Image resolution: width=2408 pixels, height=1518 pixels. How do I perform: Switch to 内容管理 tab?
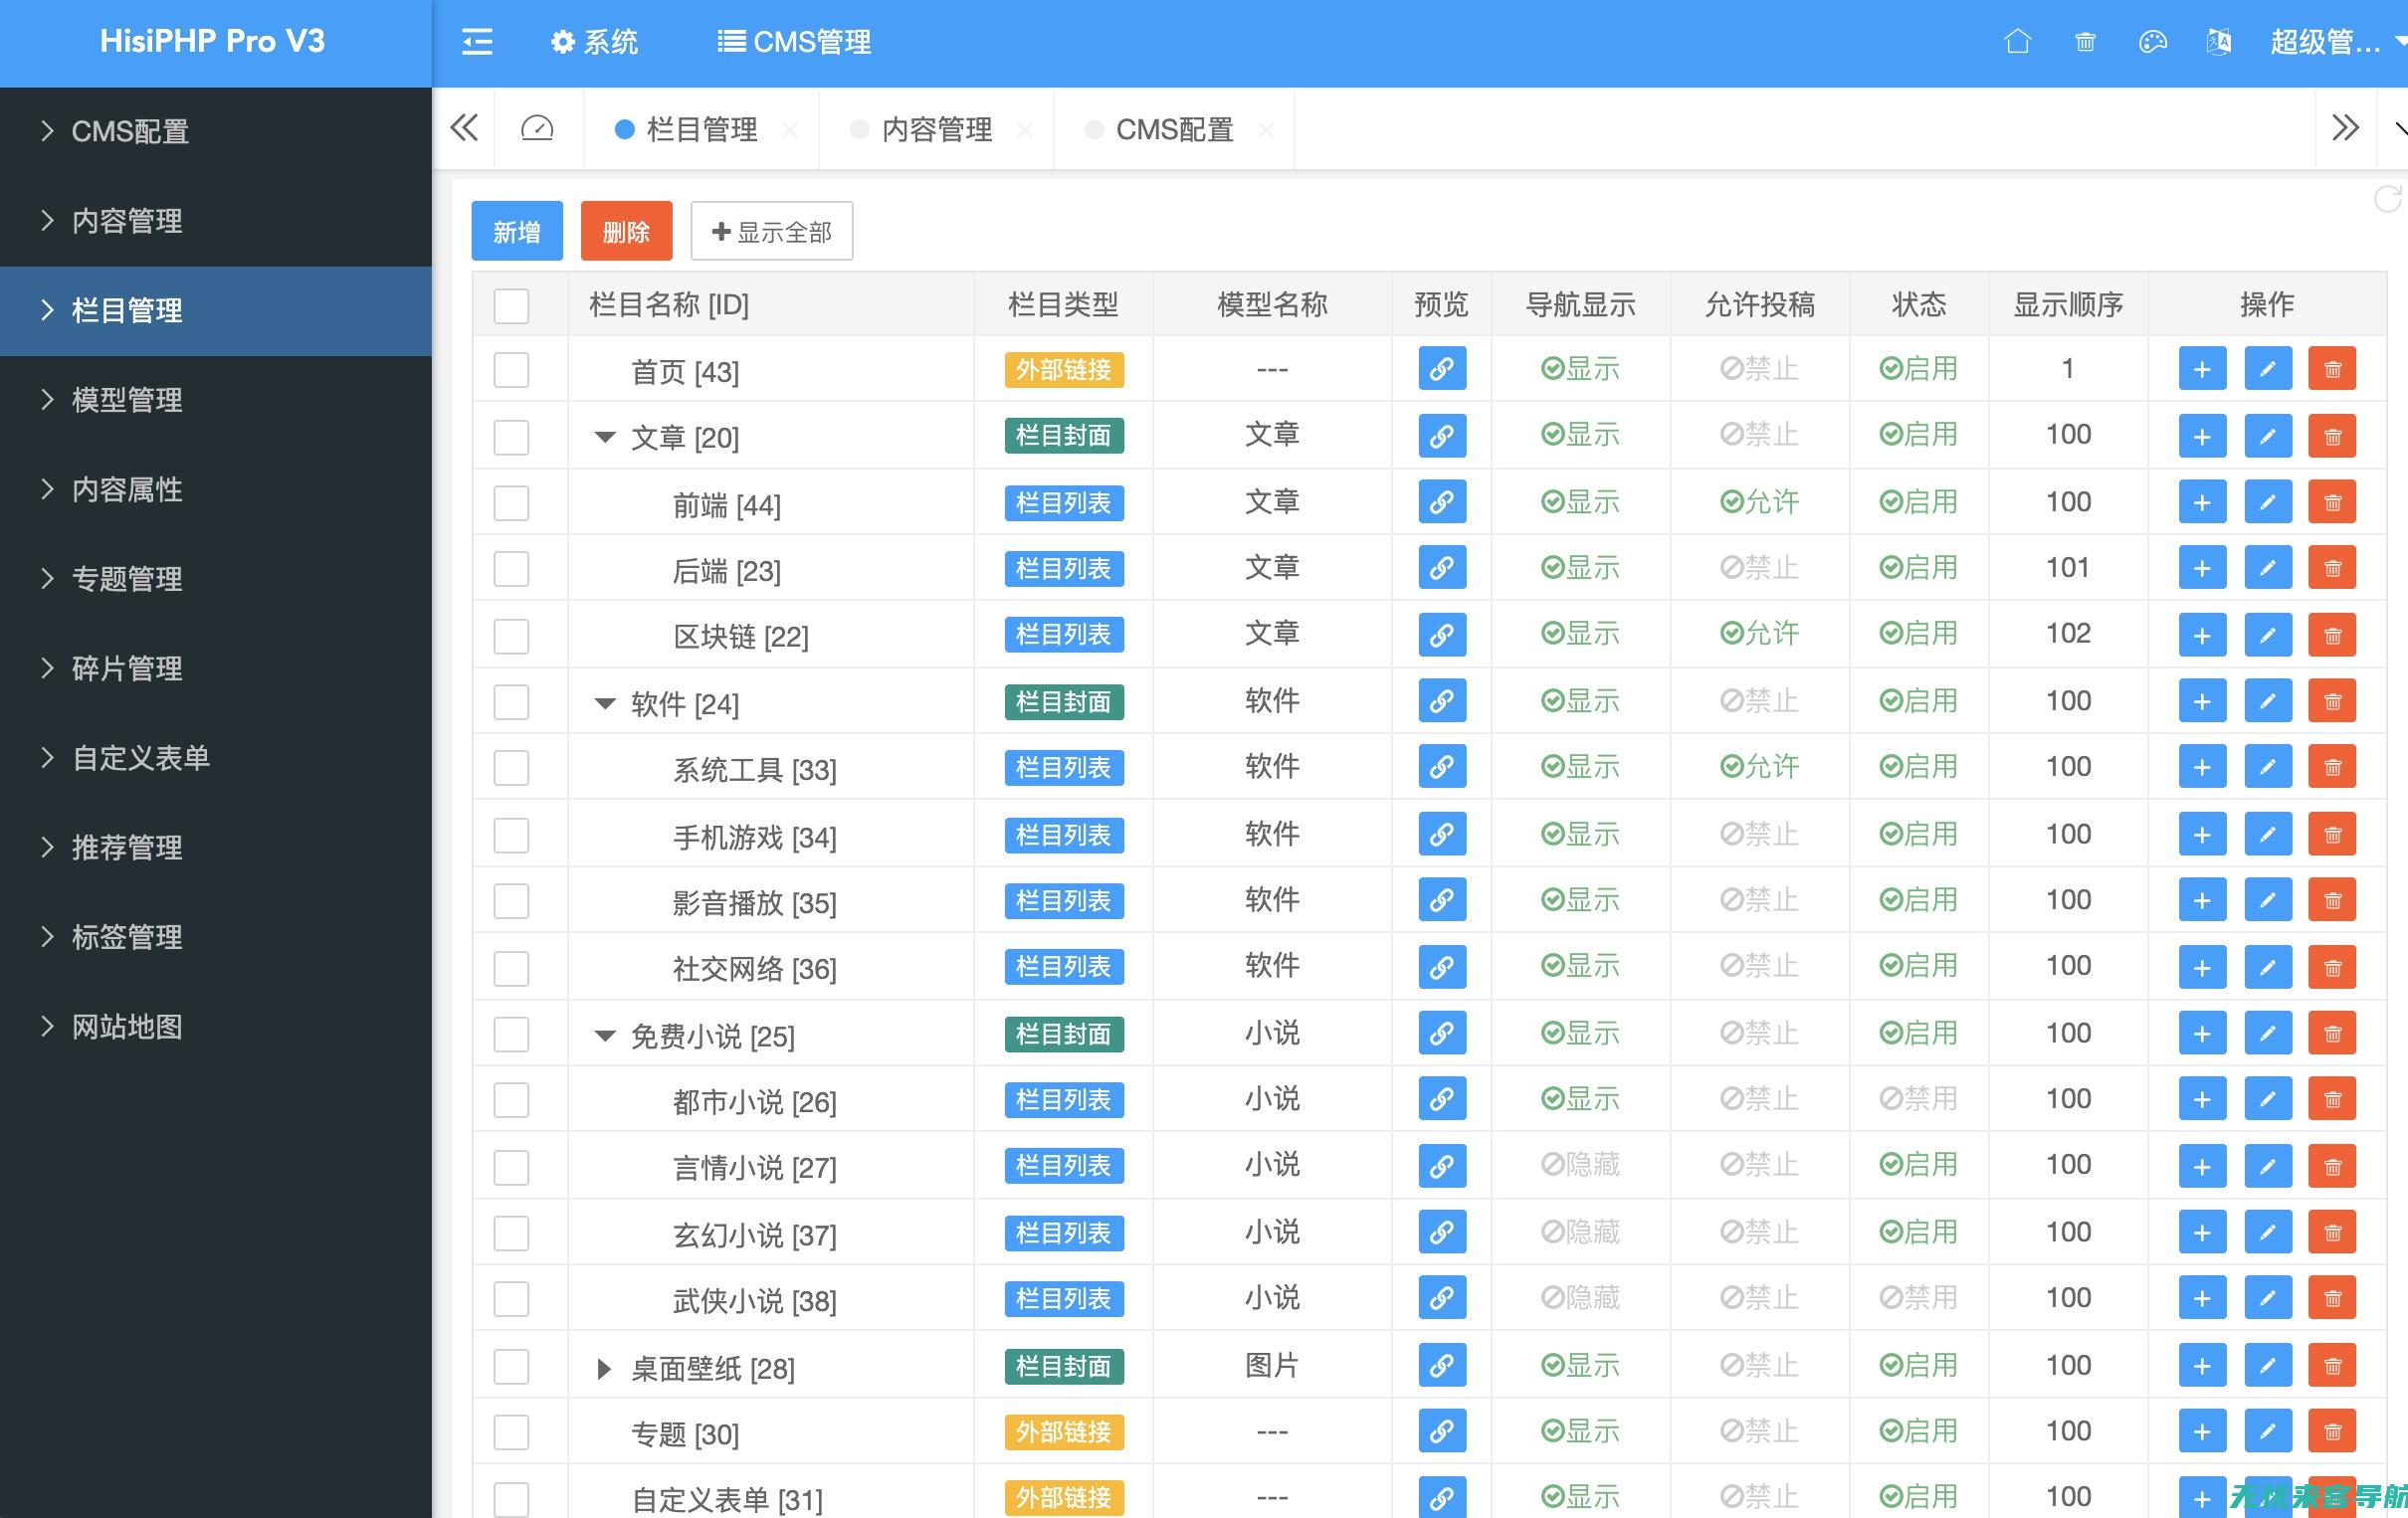pos(937,127)
